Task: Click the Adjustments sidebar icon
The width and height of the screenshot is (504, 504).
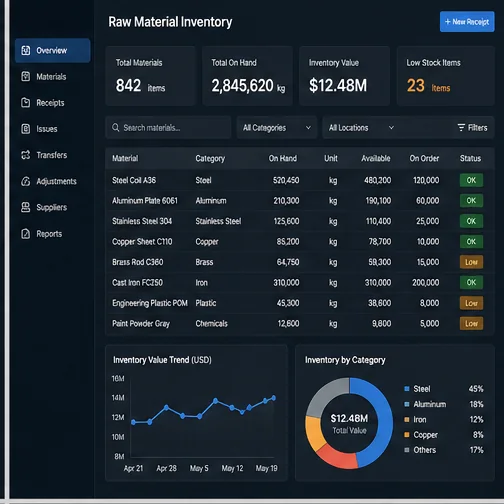Action: point(26,181)
